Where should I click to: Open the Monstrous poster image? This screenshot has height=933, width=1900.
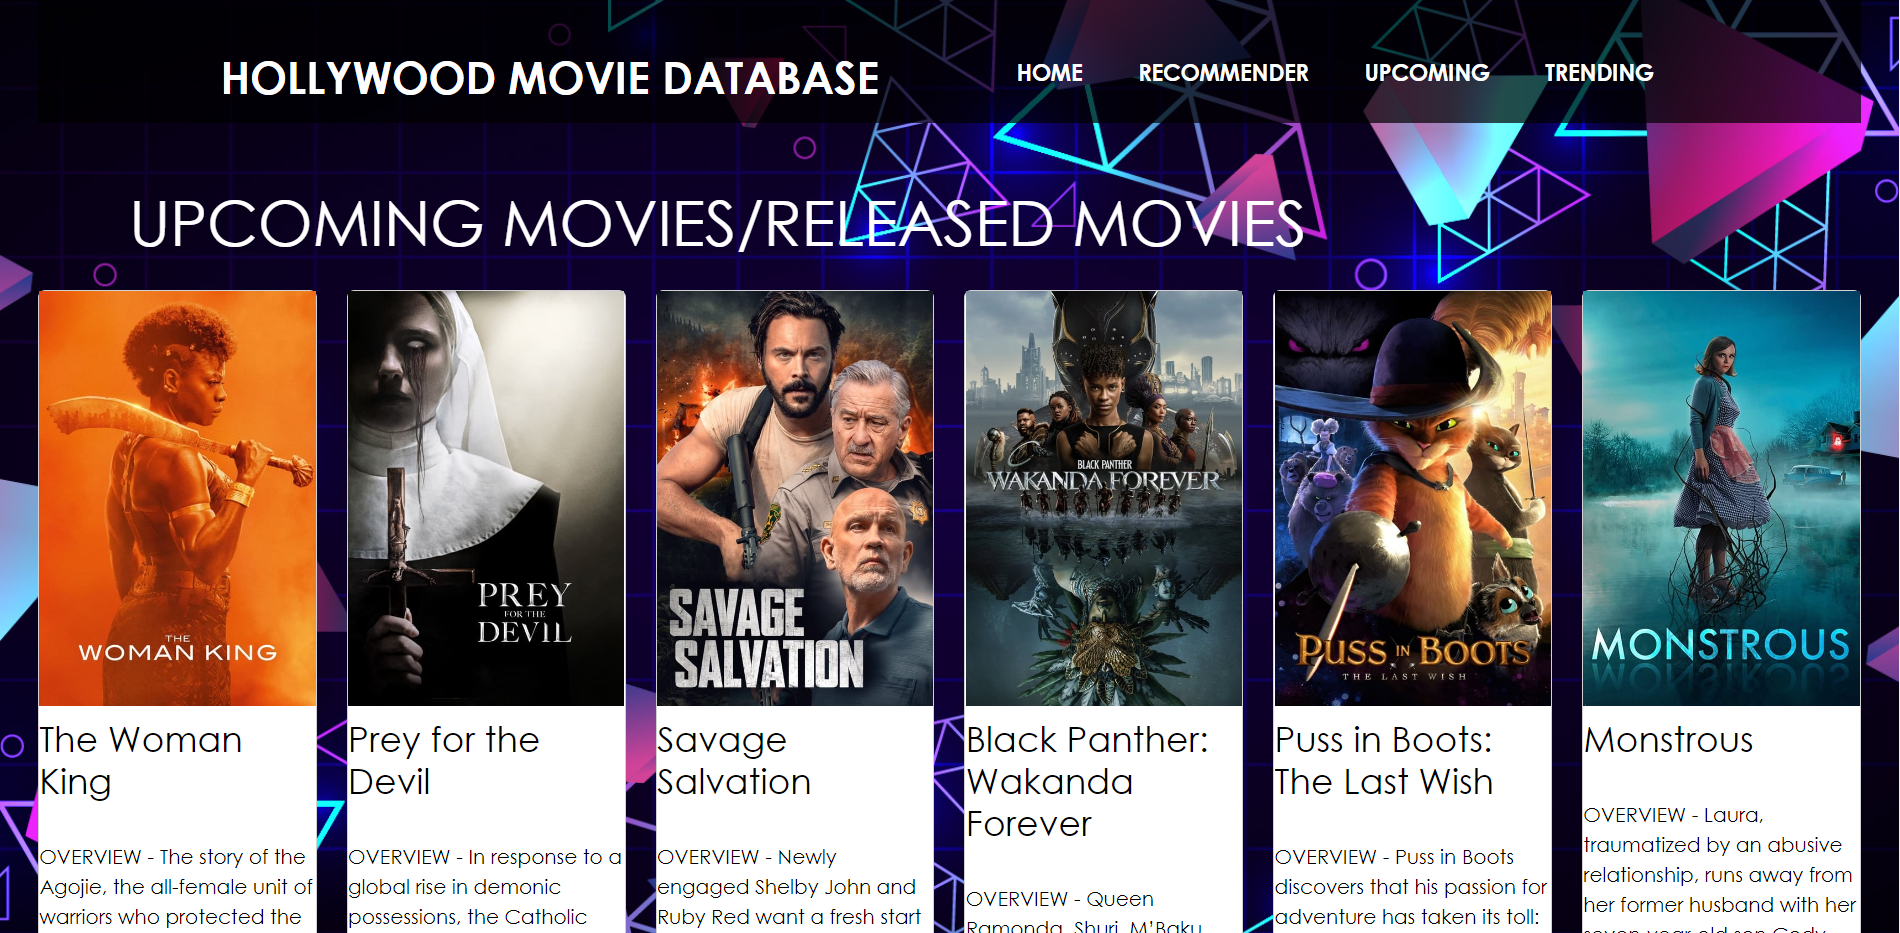coord(1720,497)
